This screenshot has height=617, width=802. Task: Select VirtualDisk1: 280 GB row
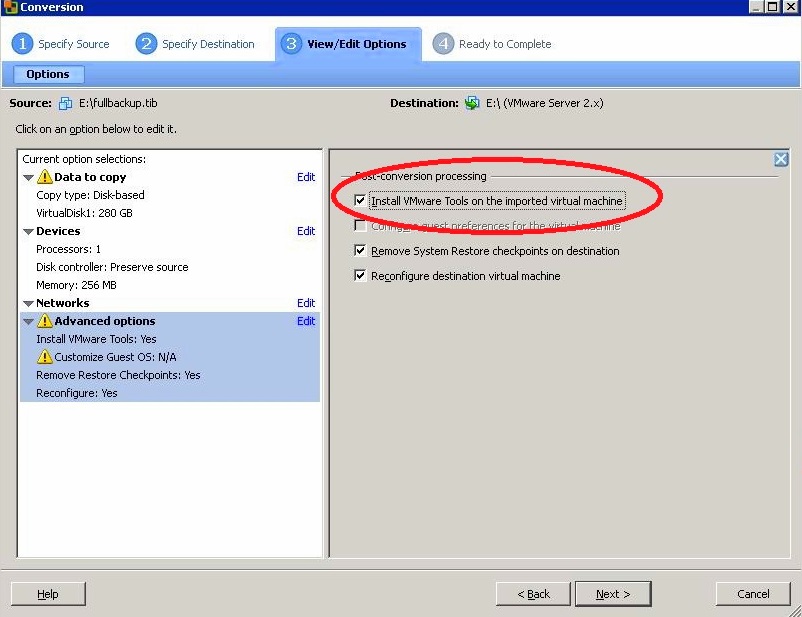(84, 213)
